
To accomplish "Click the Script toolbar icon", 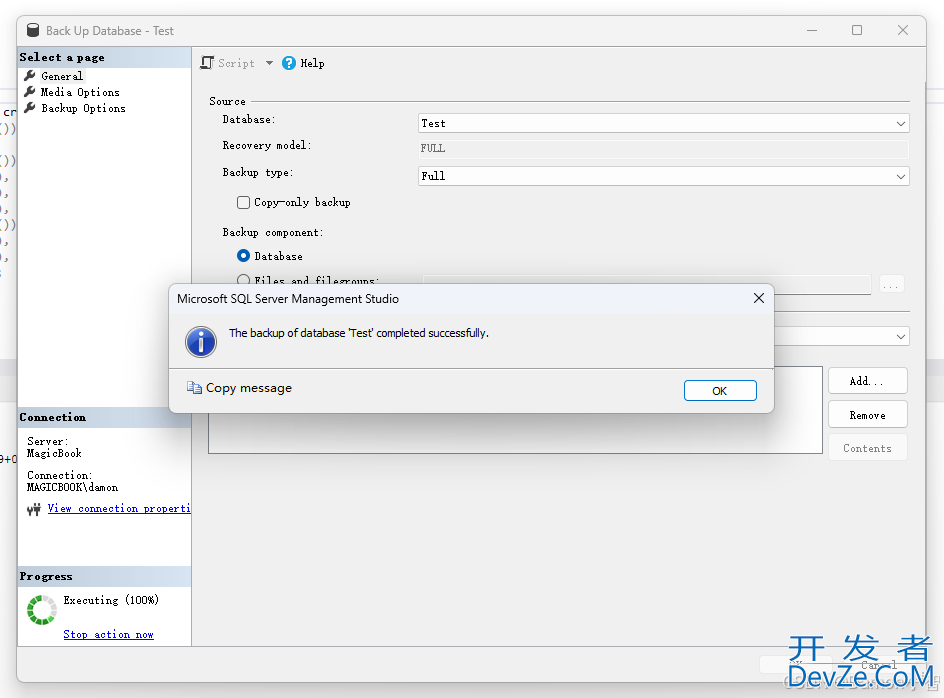I will pos(207,63).
